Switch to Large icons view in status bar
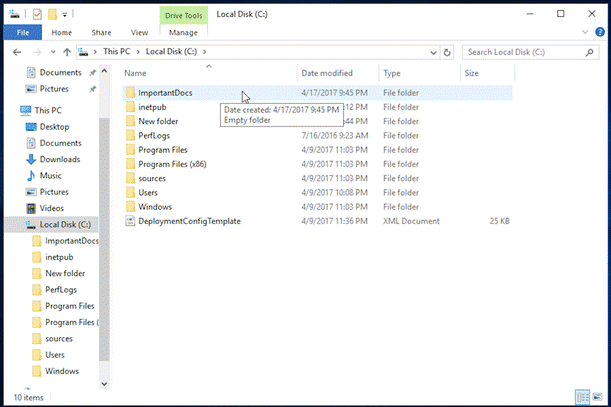 point(598,397)
